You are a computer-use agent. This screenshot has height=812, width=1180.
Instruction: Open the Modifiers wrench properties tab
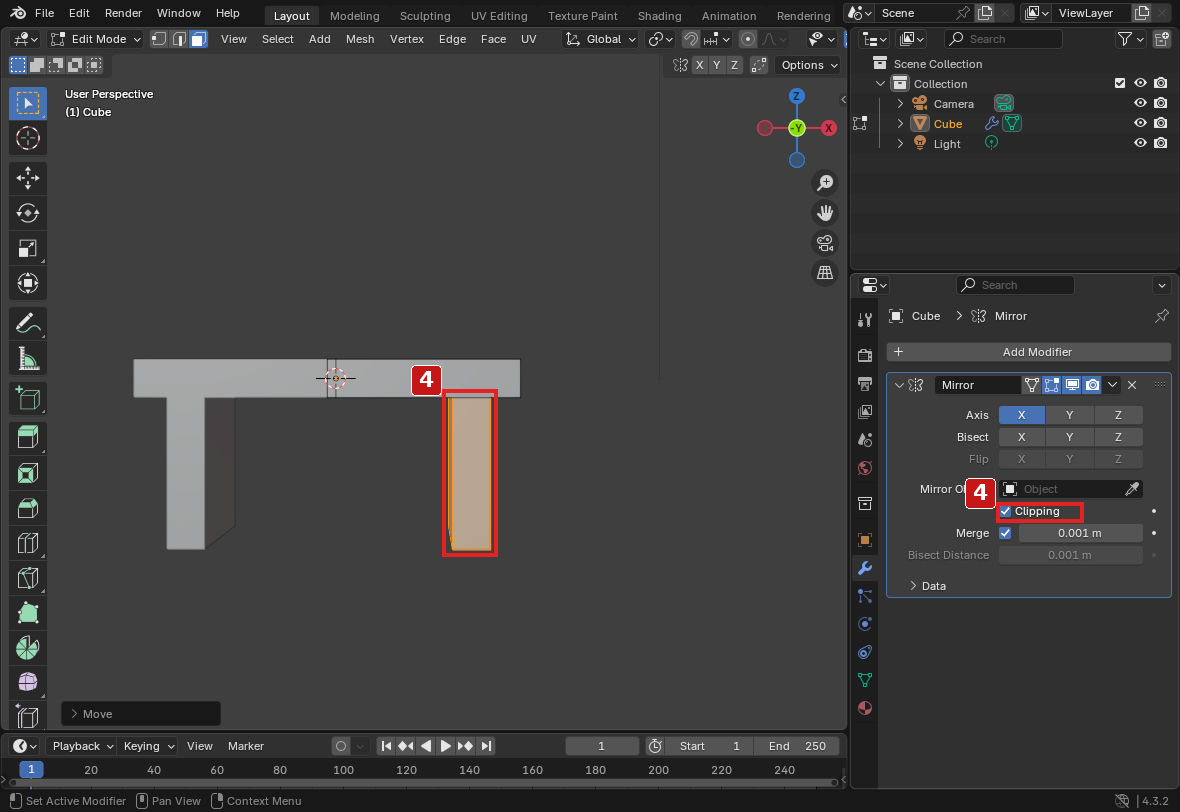coord(865,567)
